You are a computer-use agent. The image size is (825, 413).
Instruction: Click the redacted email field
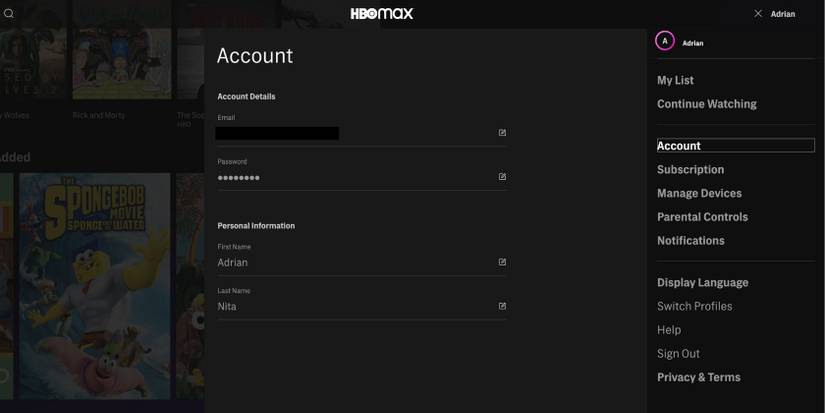(277, 133)
